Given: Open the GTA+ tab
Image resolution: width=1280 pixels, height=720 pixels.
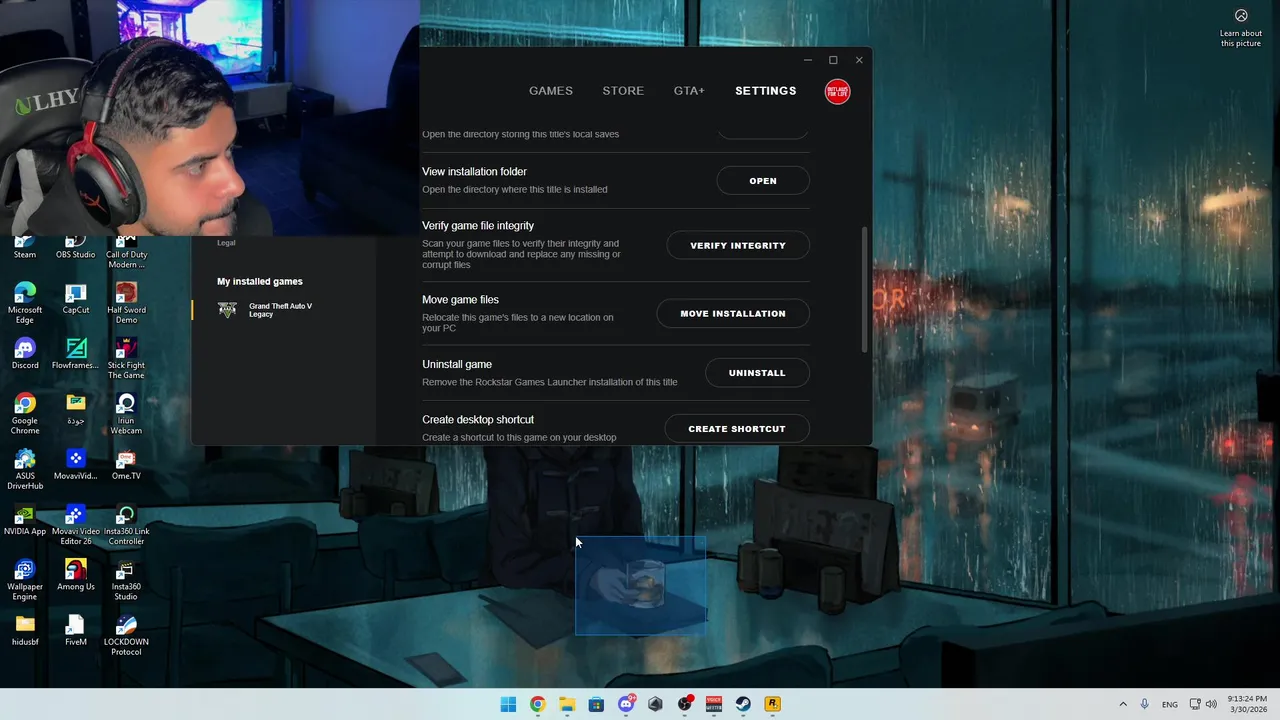Looking at the screenshot, I should click(689, 91).
